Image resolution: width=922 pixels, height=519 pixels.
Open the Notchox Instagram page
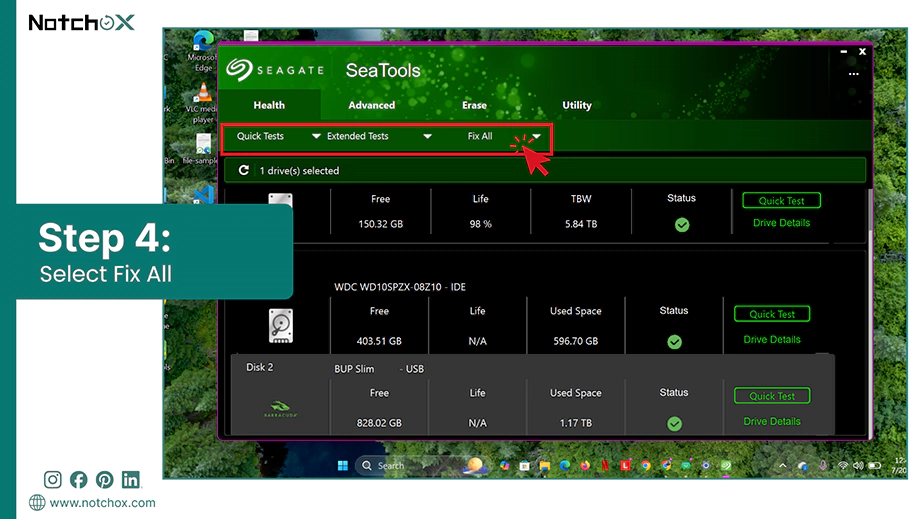(x=52, y=480)
